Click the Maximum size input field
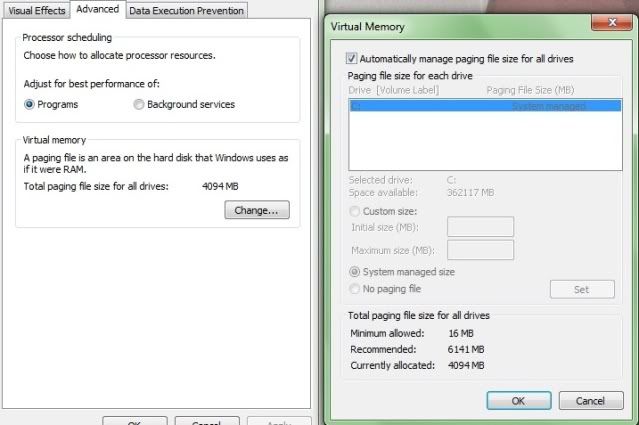The height and width of the screenshot is (425, 639). pos(480,250)
